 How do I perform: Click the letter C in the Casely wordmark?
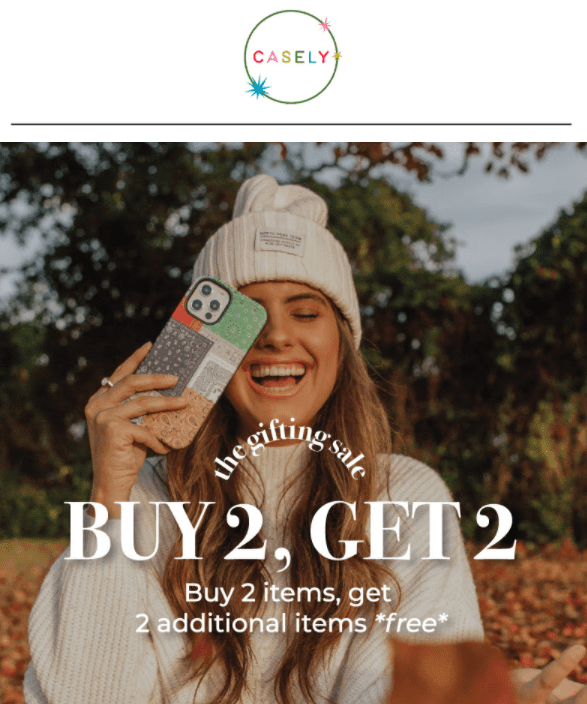click(x=258, y=57)
